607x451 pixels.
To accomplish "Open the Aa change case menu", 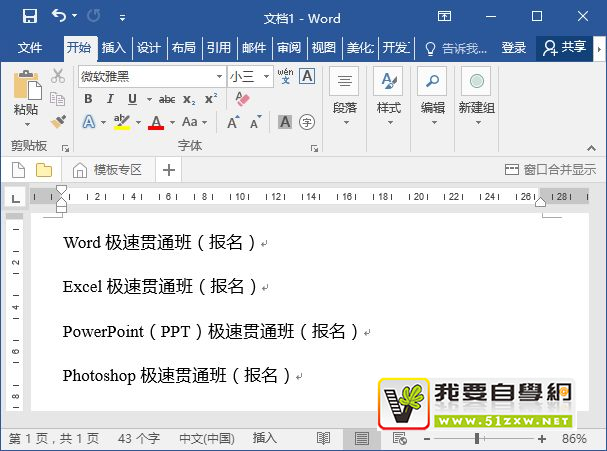I will 195,122.
